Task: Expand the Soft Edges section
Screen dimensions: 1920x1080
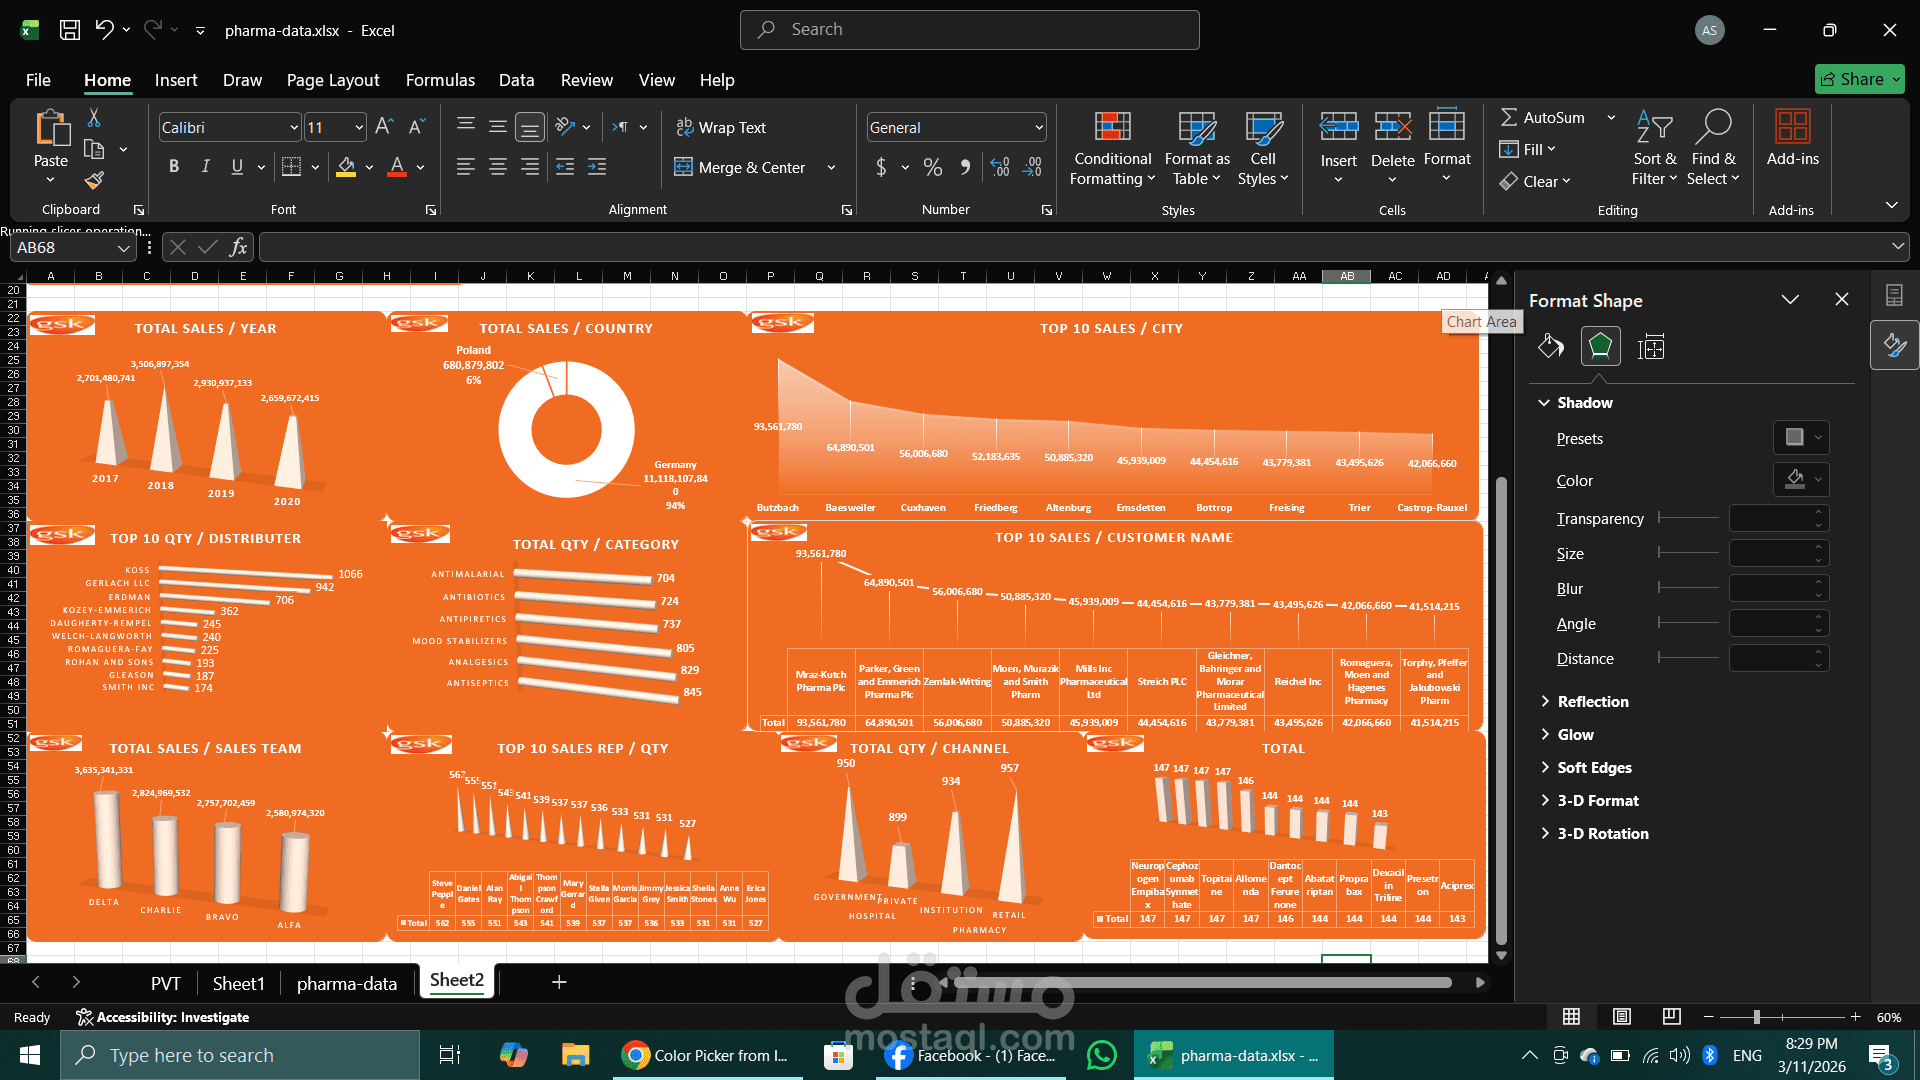Action: point(1545,767)
